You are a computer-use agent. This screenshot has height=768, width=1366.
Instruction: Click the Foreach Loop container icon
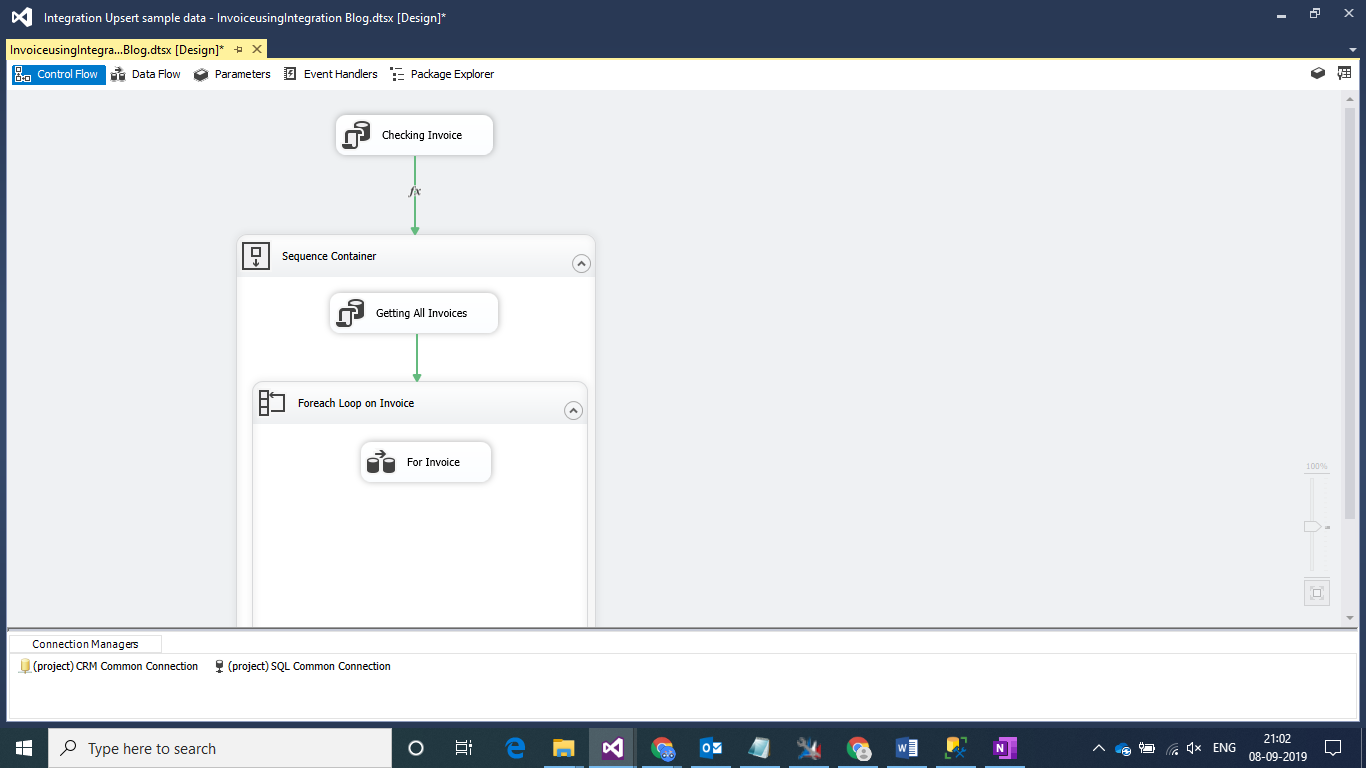(x=272, y=403)
